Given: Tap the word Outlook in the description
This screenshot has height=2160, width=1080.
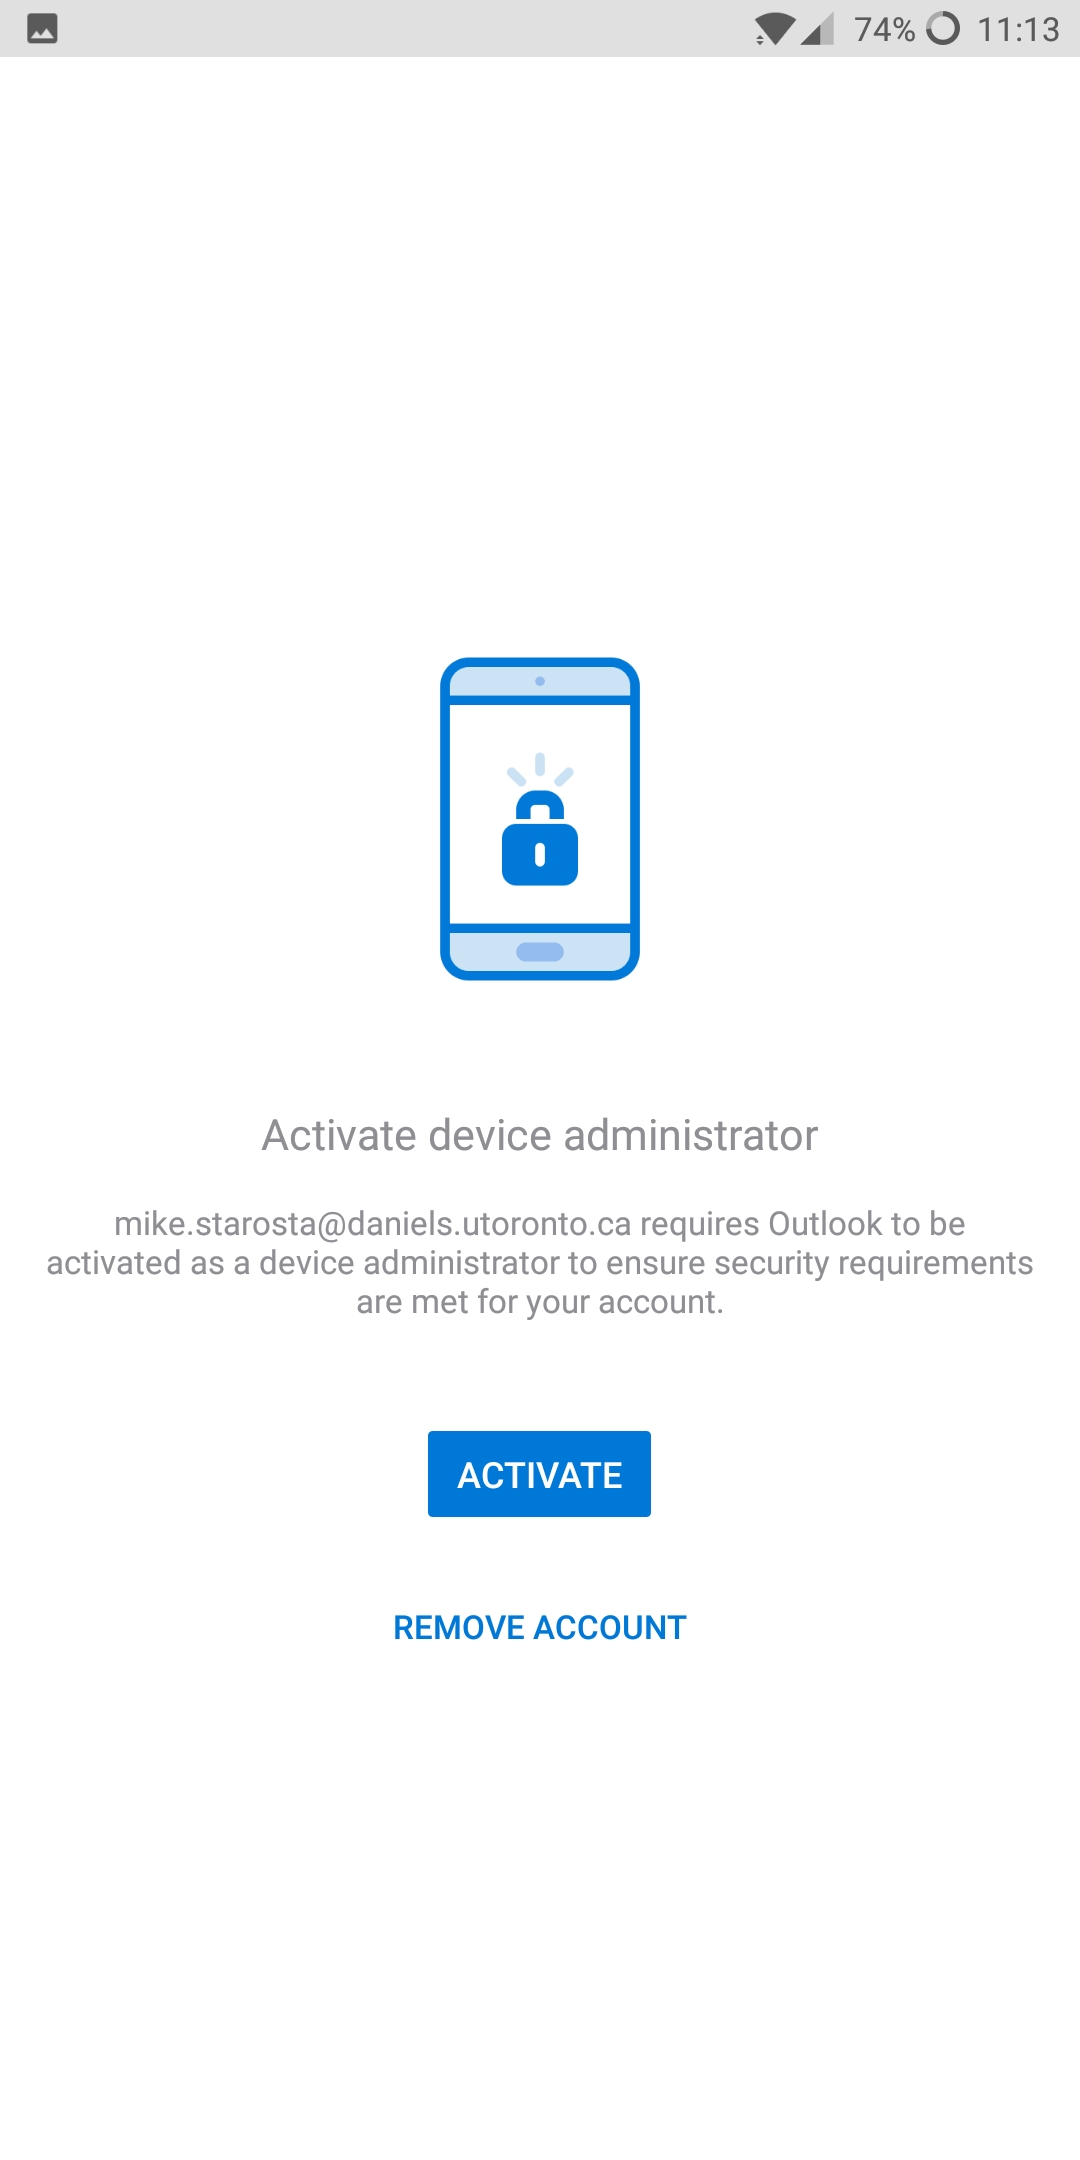Looking at the screenshot, I should [825, 1224].
